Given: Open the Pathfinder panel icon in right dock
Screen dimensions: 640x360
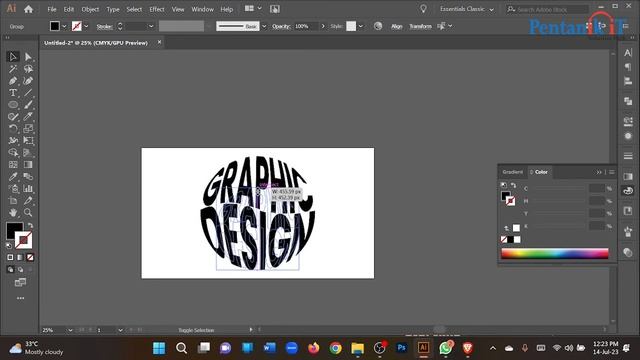Looking at the screenshot, I should tap(628, 101).
